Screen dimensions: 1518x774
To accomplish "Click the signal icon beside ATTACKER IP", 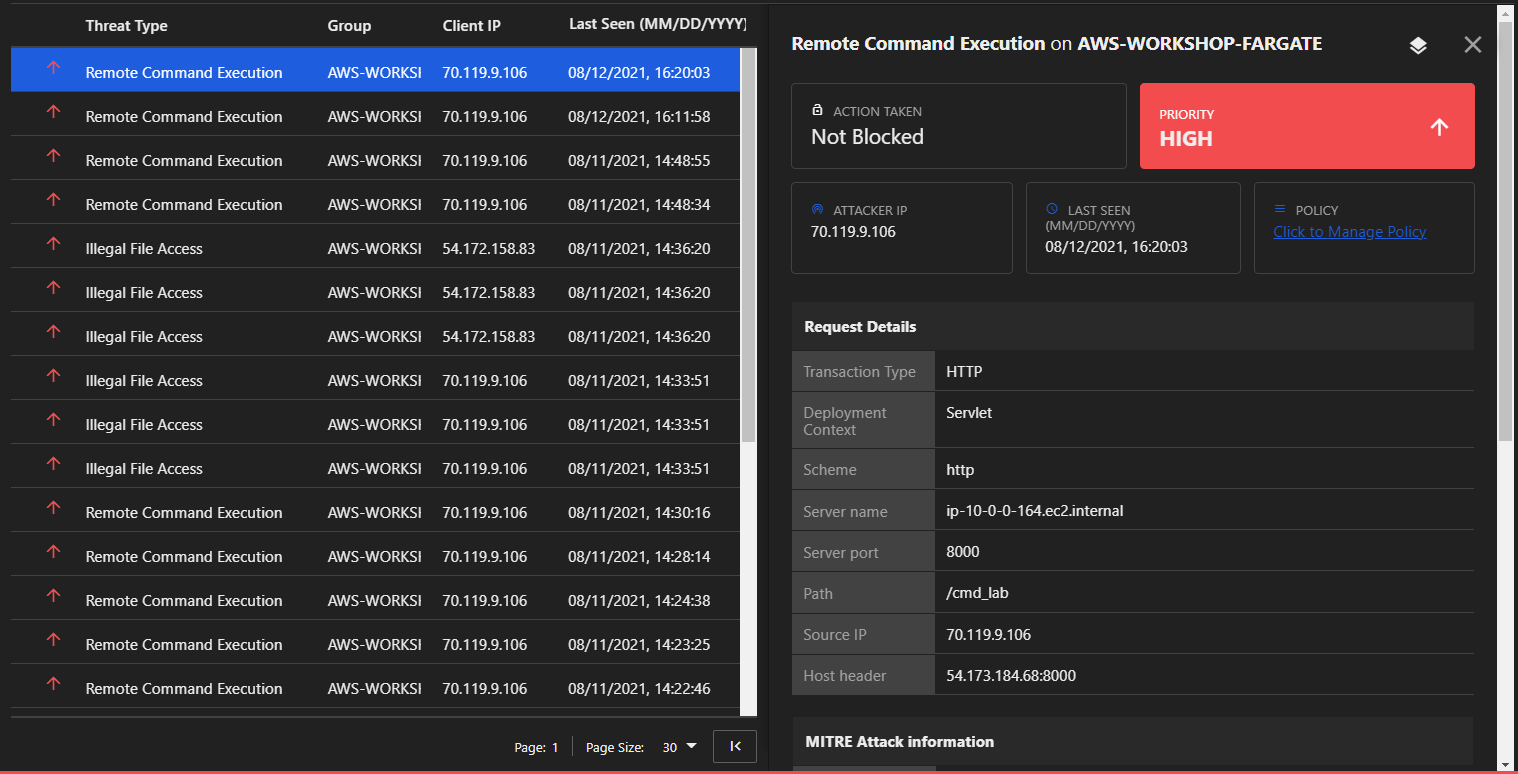I will pyautogui.click(x=816, y=210).
